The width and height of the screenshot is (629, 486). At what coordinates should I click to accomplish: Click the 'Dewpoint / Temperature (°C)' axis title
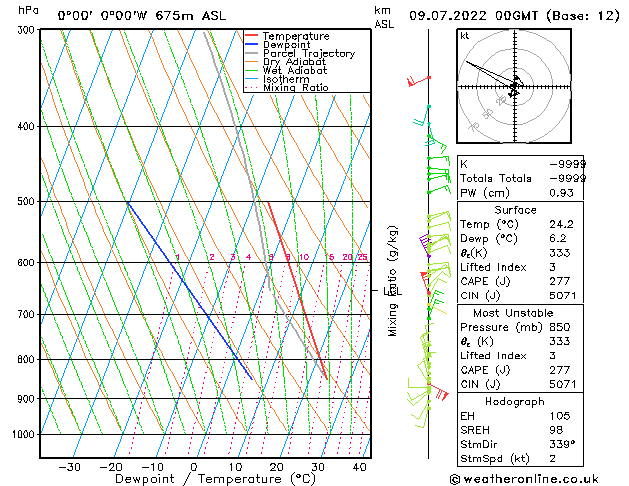pos(215,479)
